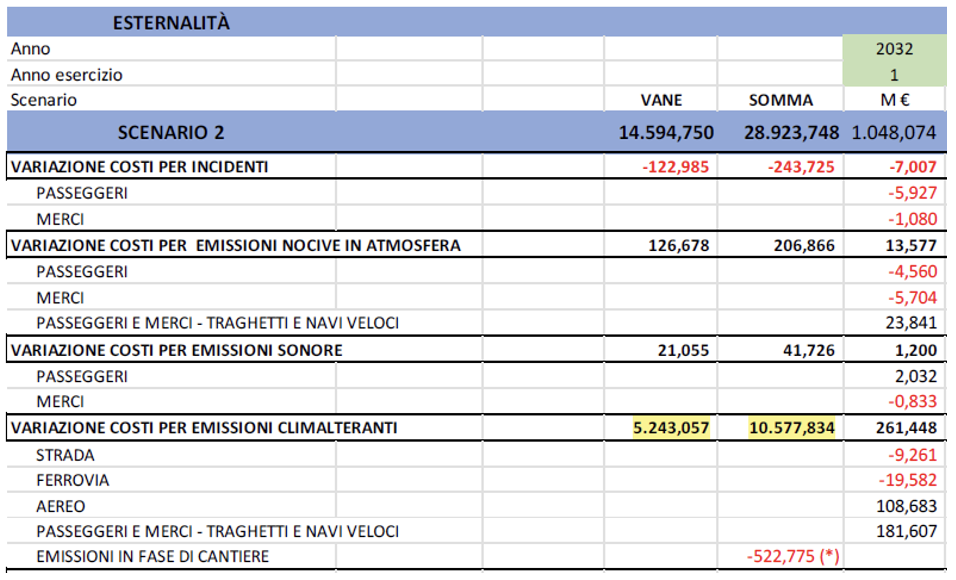Click the value 126,678
956x580 pixels.
[679, 245]
